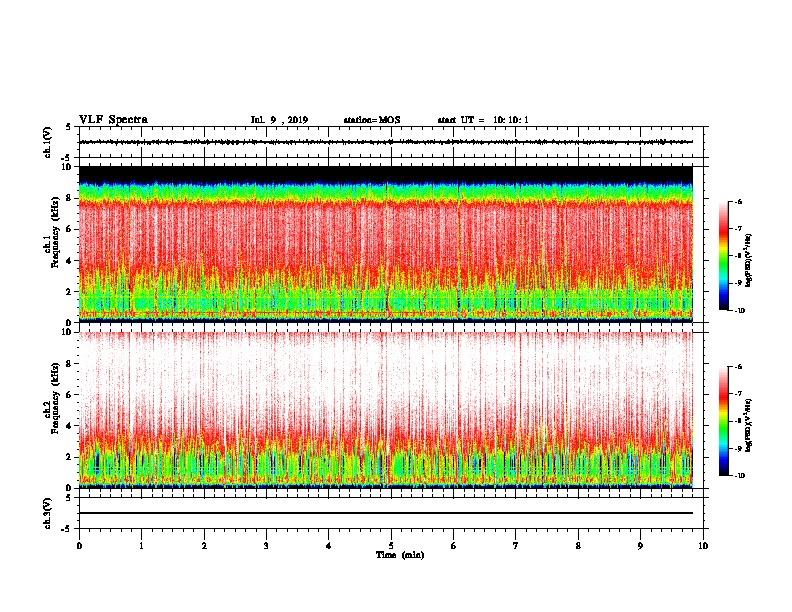Click the "-10" label on ch.1 colorbar
The image size is (792, 612).
tap(739, 311)
